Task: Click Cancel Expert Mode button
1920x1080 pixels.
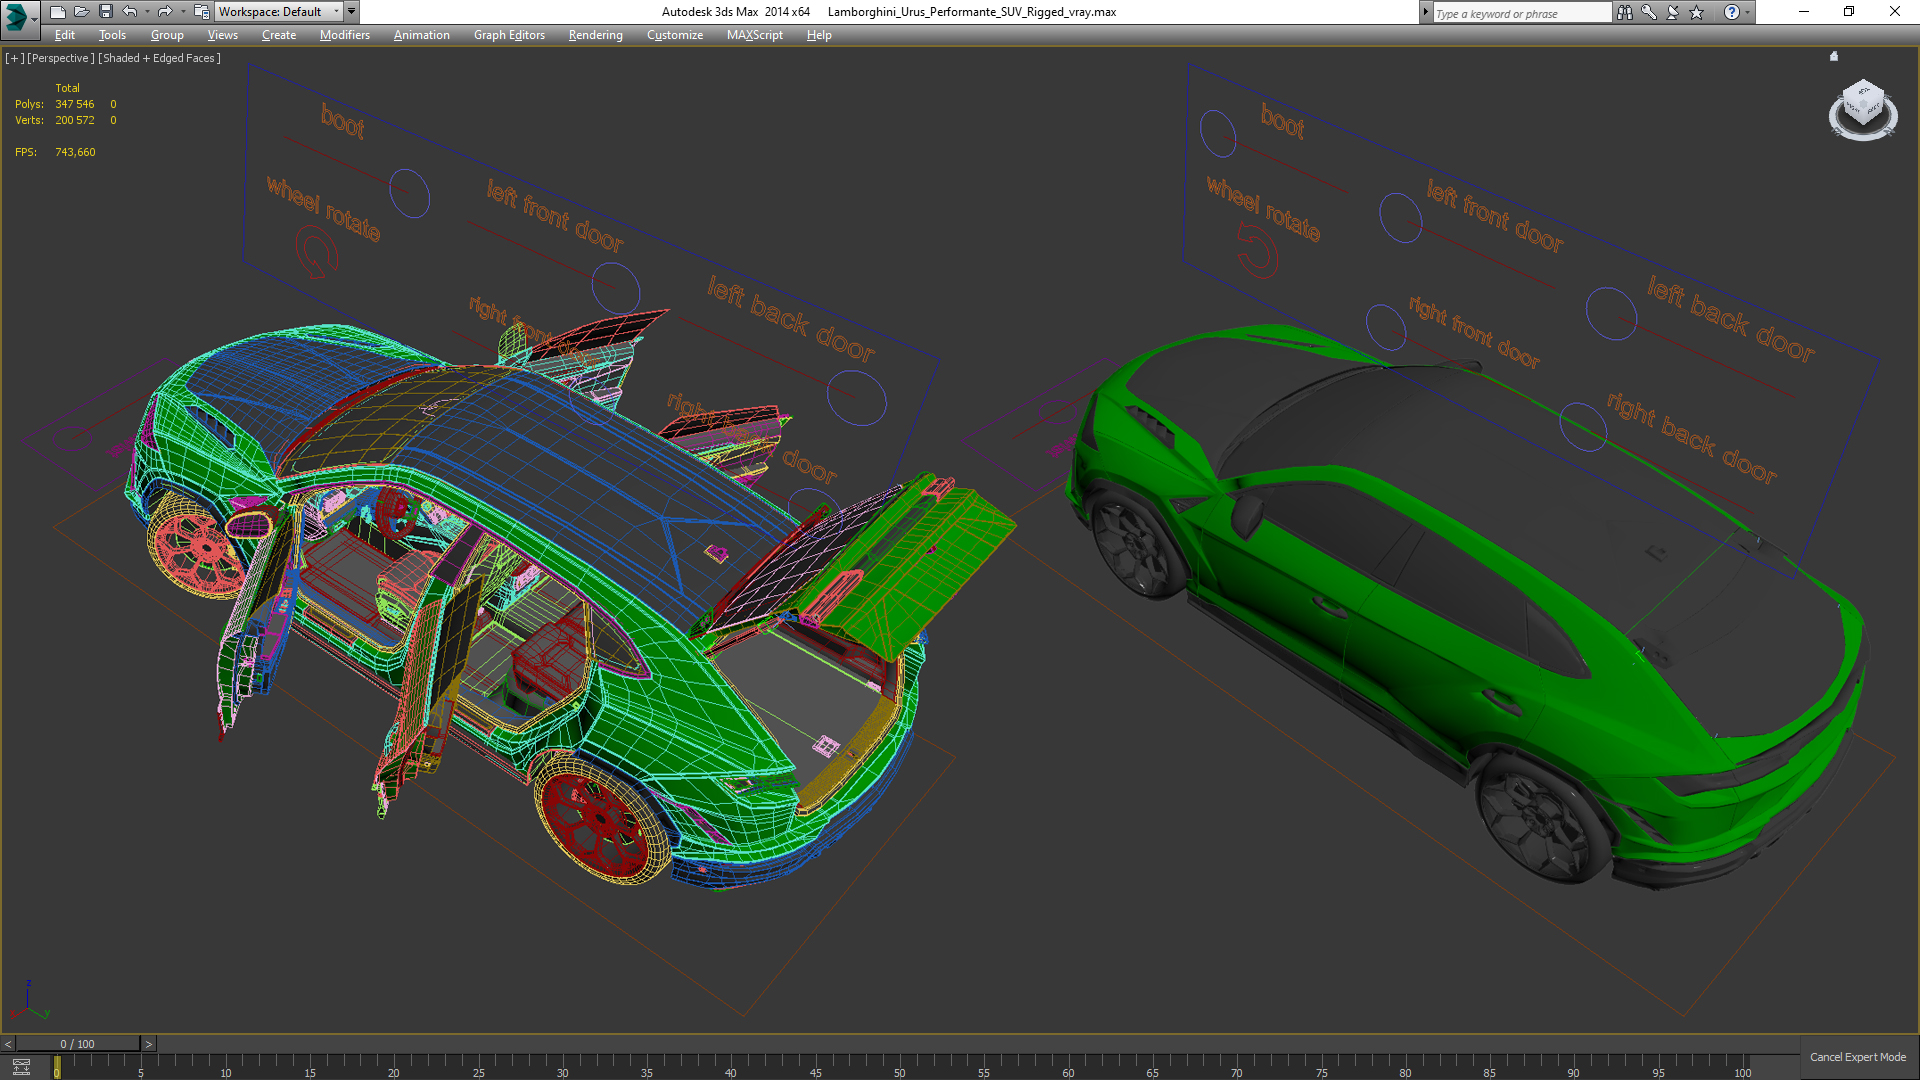Action: pos(1858,1057)
